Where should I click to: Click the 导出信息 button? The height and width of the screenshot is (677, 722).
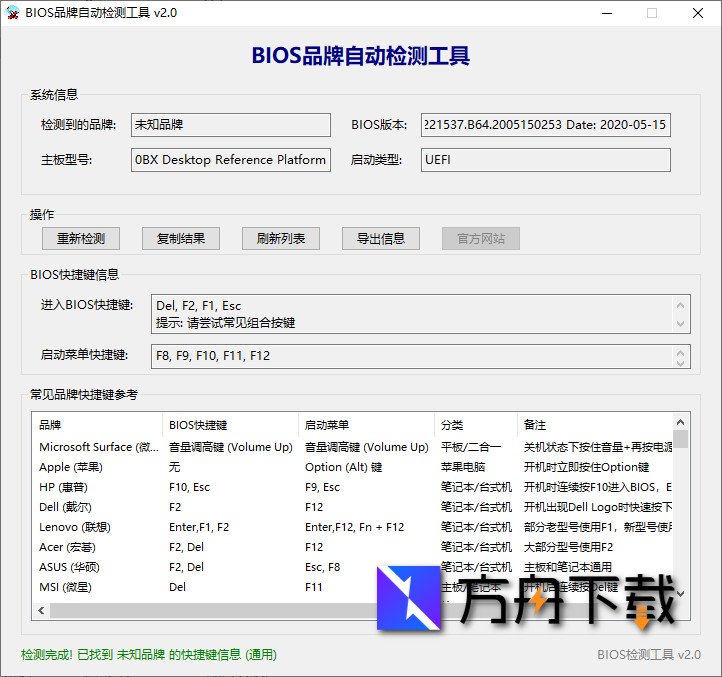pyautogui.click(x=381, y=239)
